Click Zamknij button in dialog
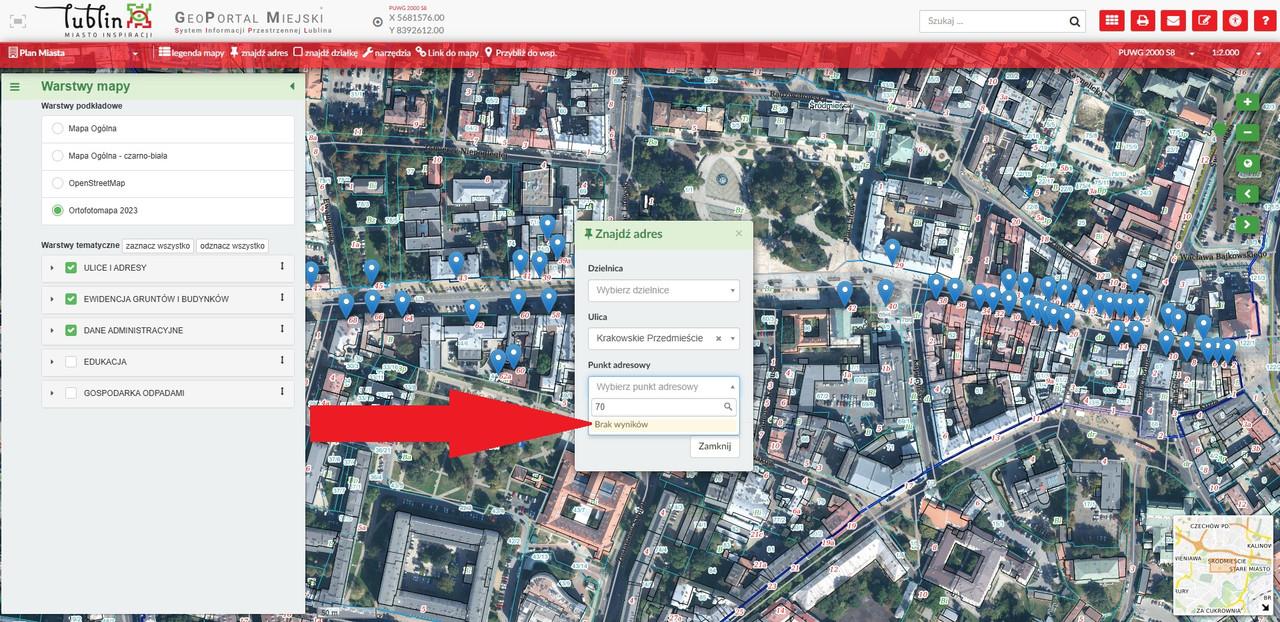The width and height of the screenshot is (1280, 622). 715,446
